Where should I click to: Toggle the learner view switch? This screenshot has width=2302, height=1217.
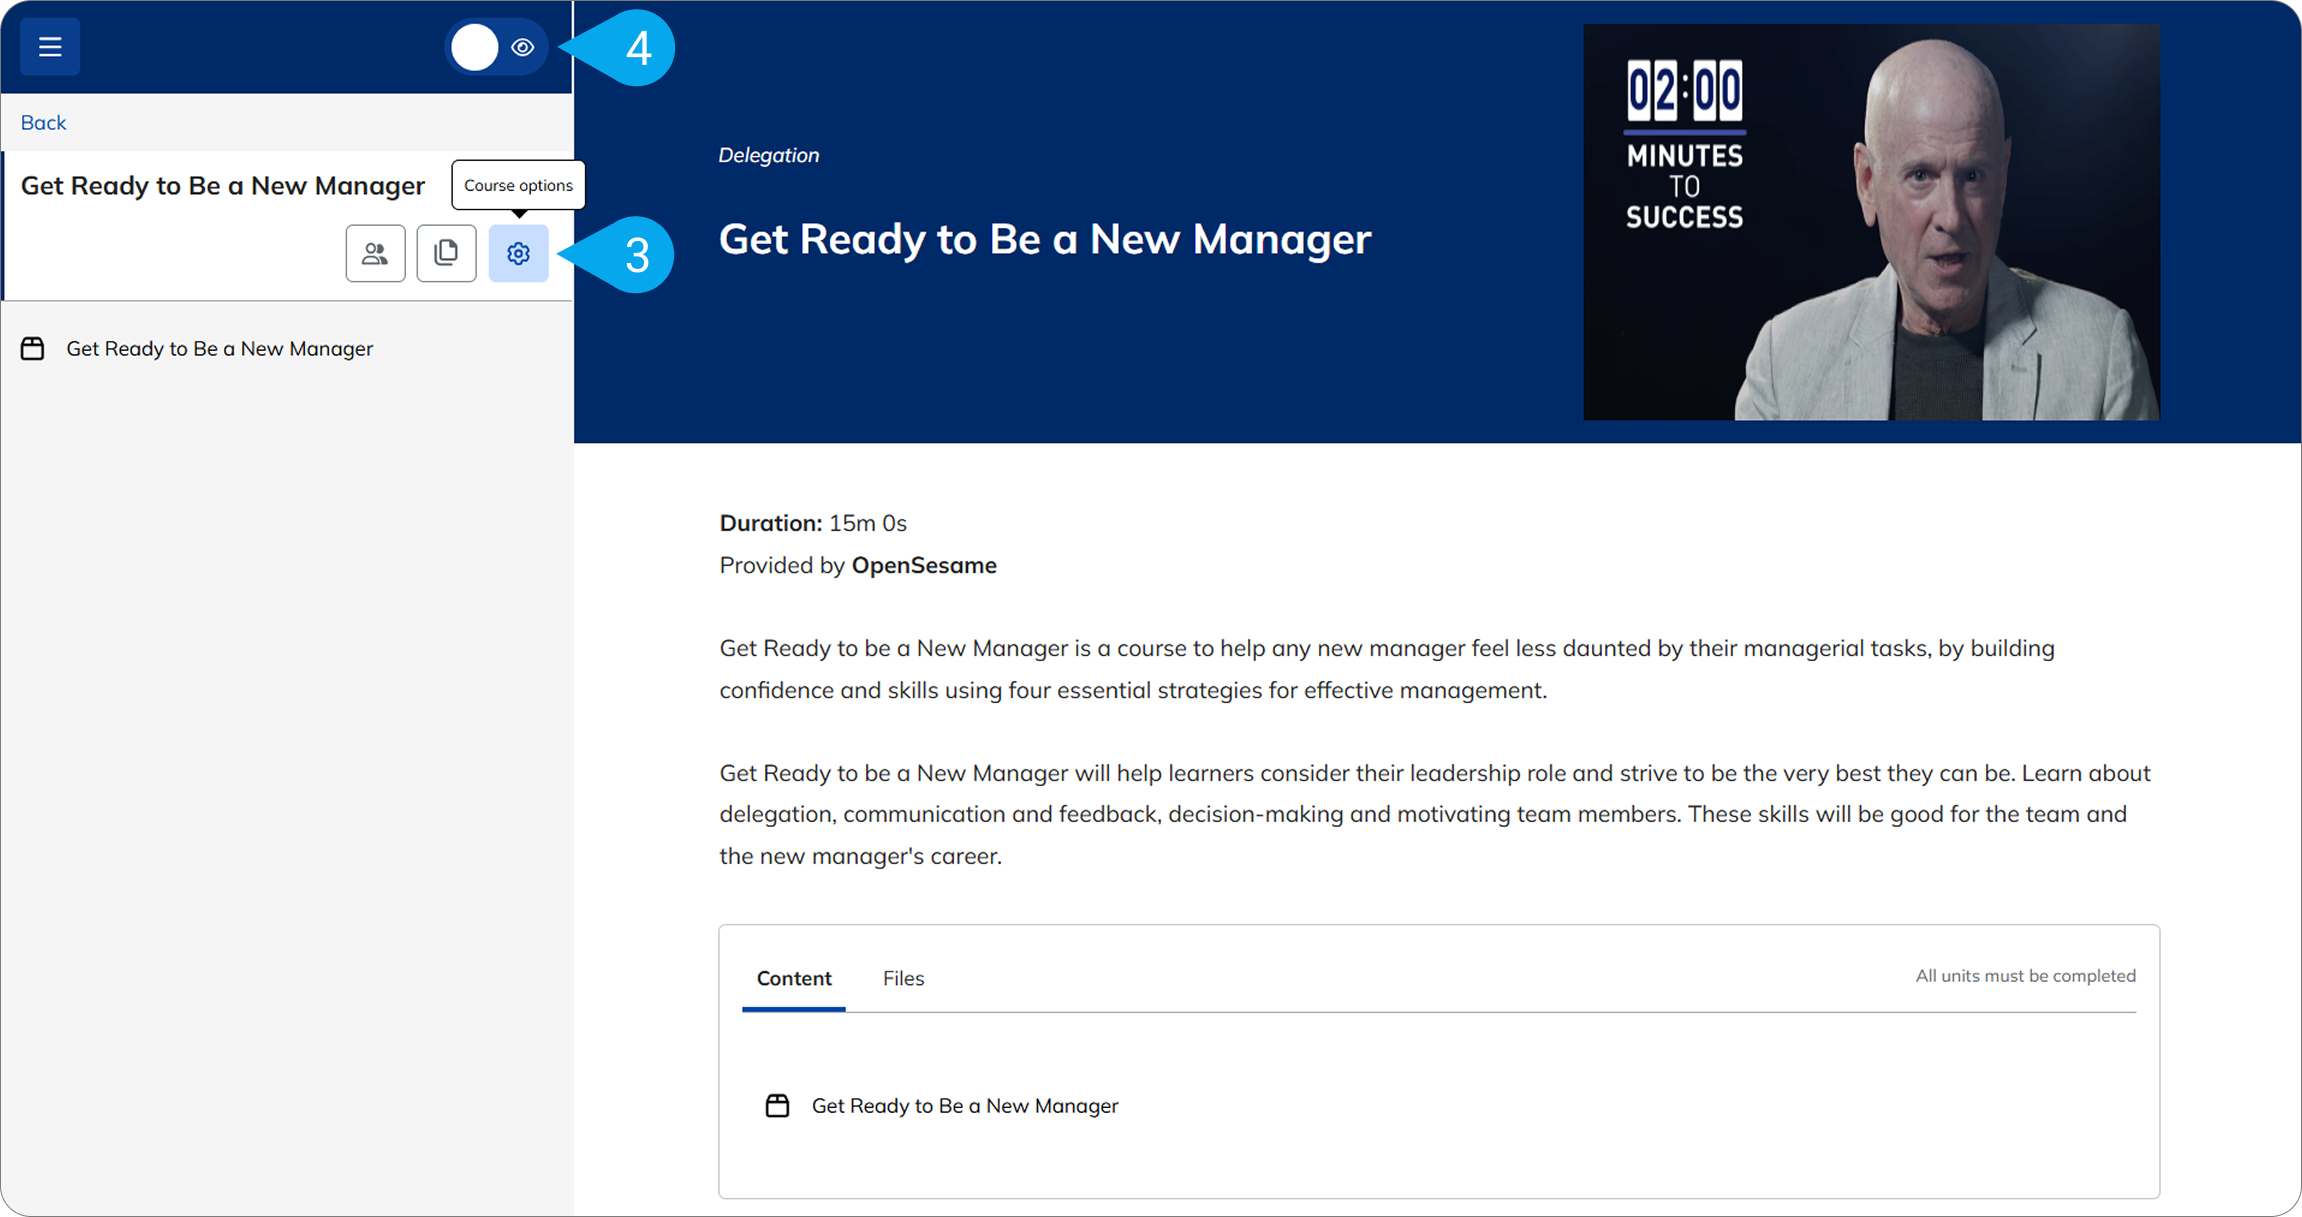tap(476, 47)
